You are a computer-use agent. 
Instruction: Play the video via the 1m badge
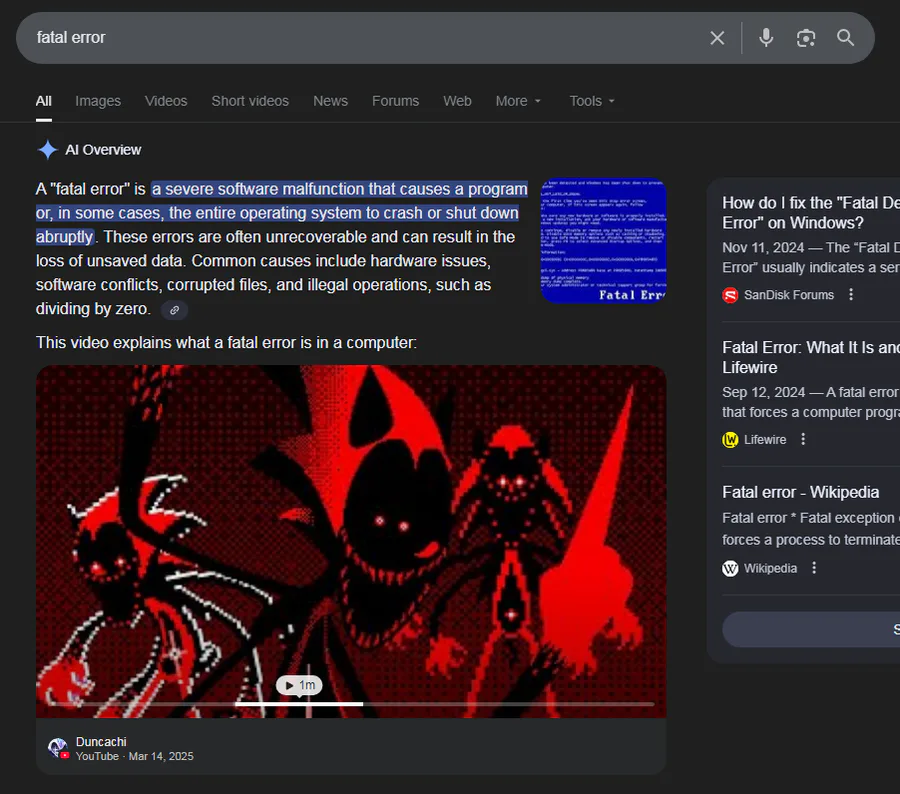(x=300, y=685)
